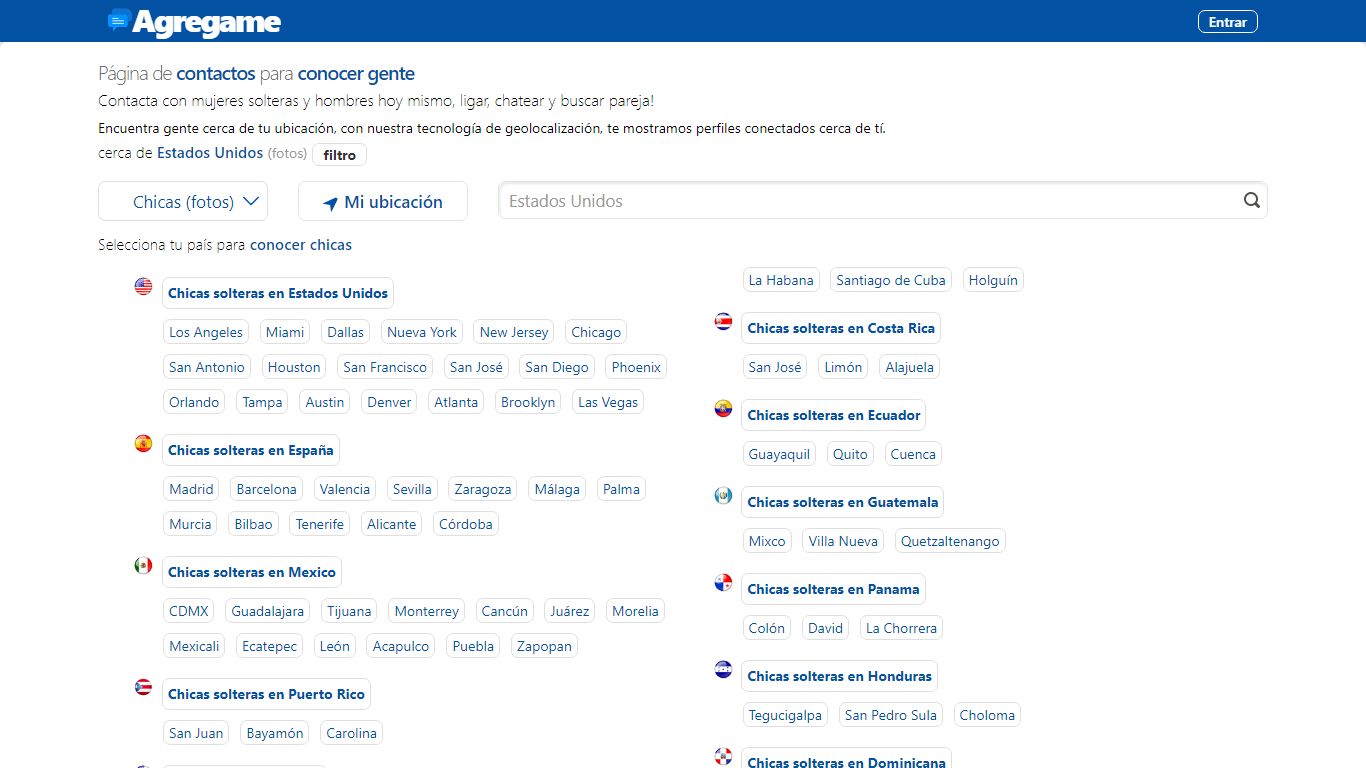Select the Acapulco city tag
The height and width of the screenshot is (768, 1366).
pos(401,646)
